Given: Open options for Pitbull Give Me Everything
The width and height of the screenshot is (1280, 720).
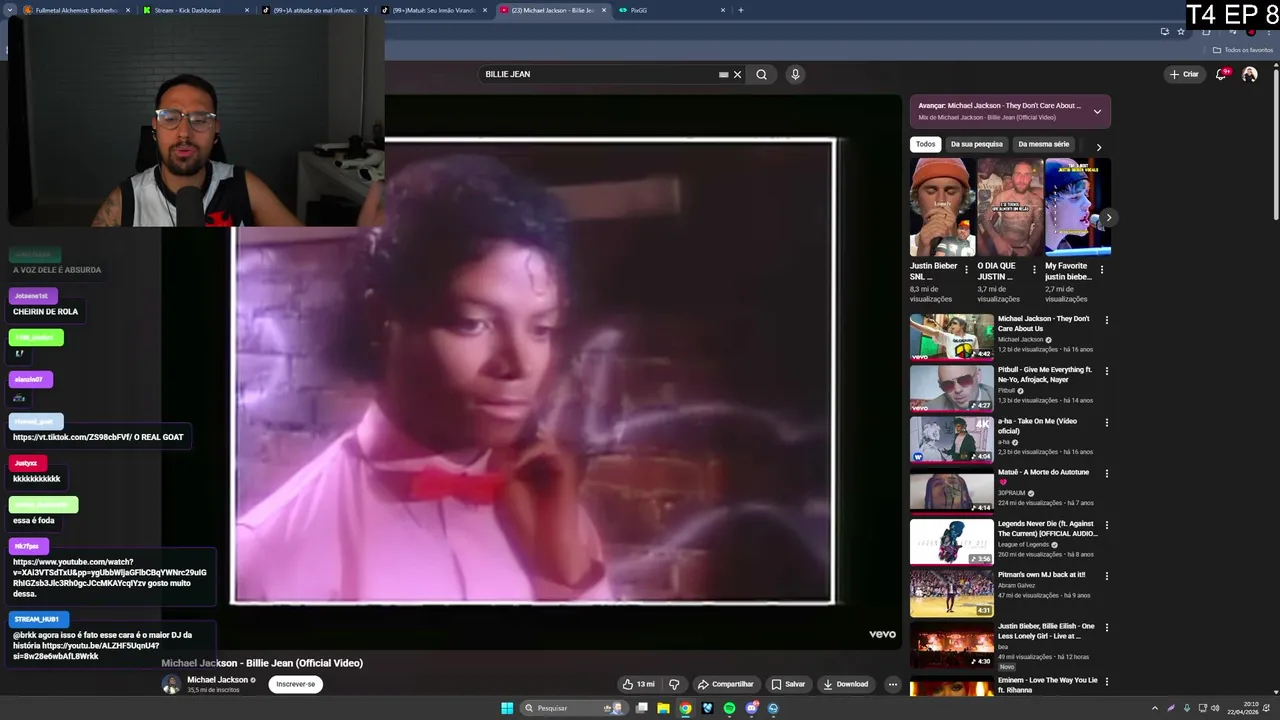Looking at the screenshot, I should [1106, 371].
